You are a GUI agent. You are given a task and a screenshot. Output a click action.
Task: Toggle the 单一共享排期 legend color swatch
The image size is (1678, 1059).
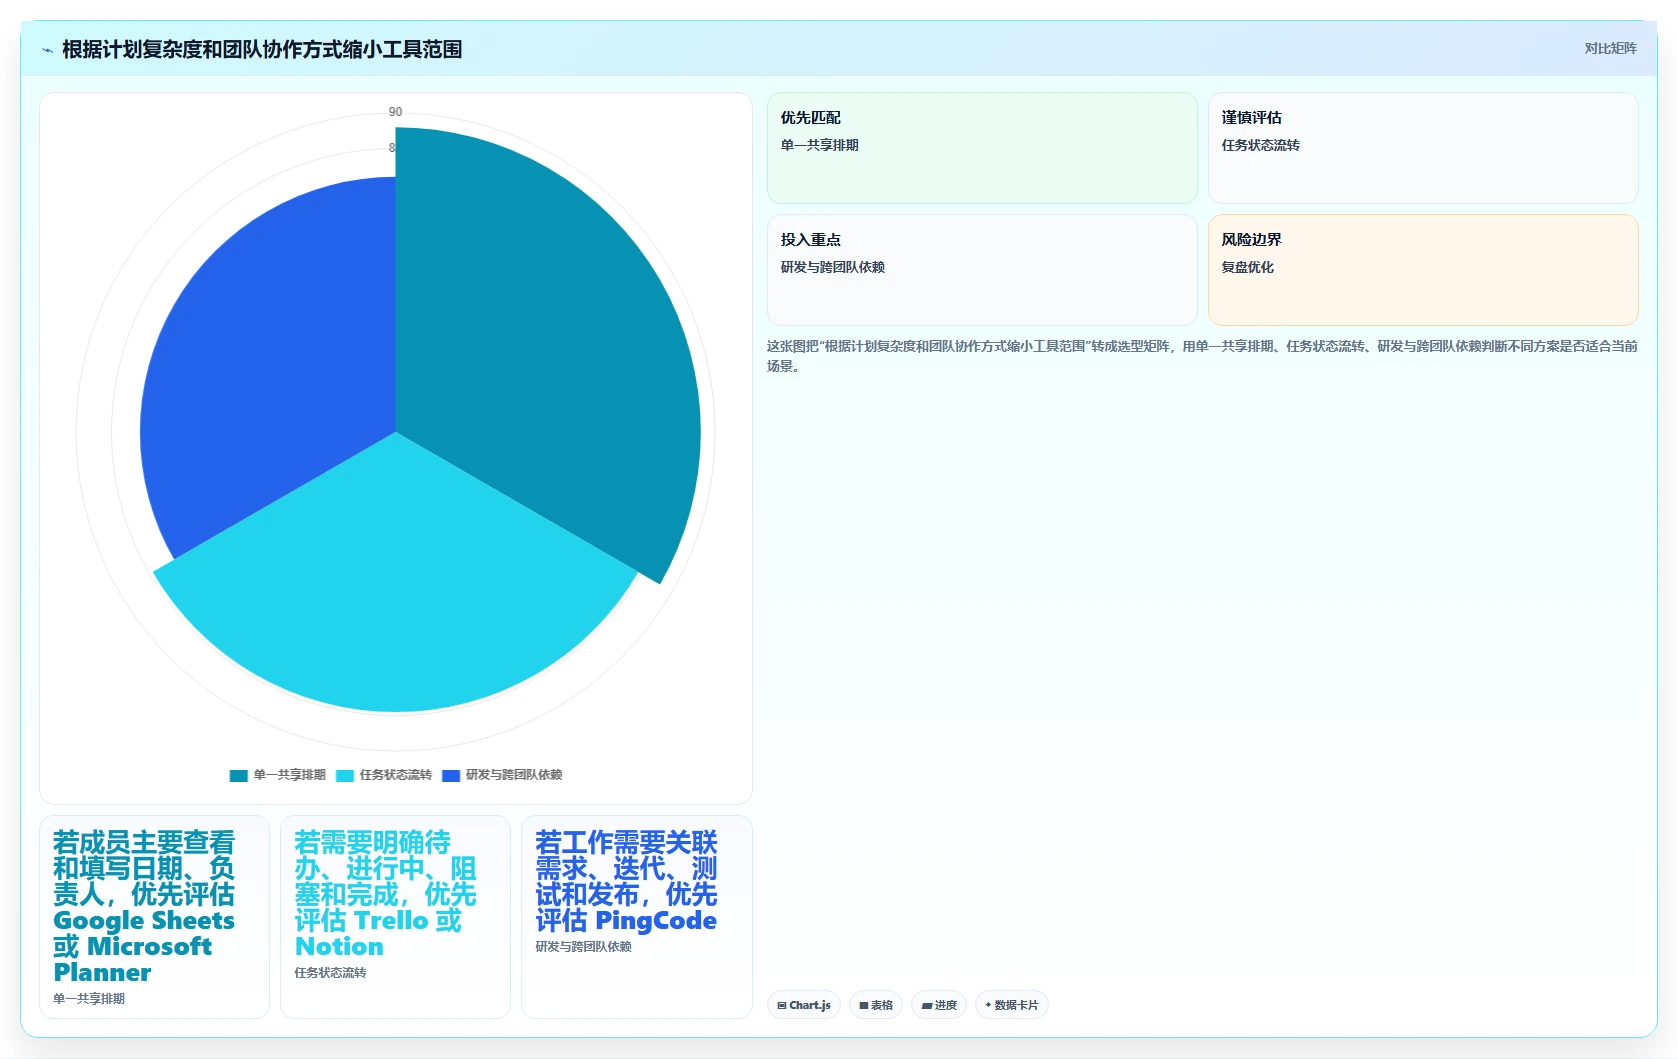click(238, 775)
